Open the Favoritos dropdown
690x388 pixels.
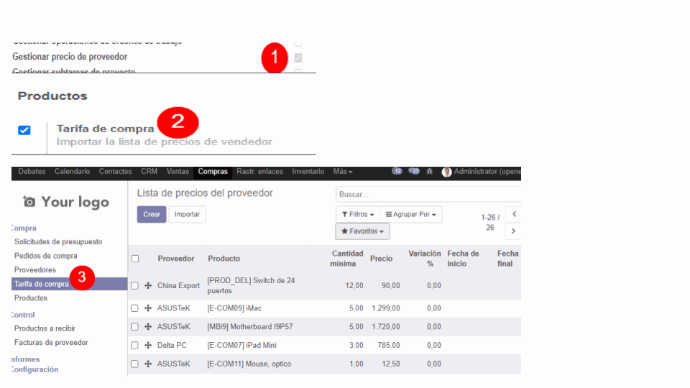(362, 231)
